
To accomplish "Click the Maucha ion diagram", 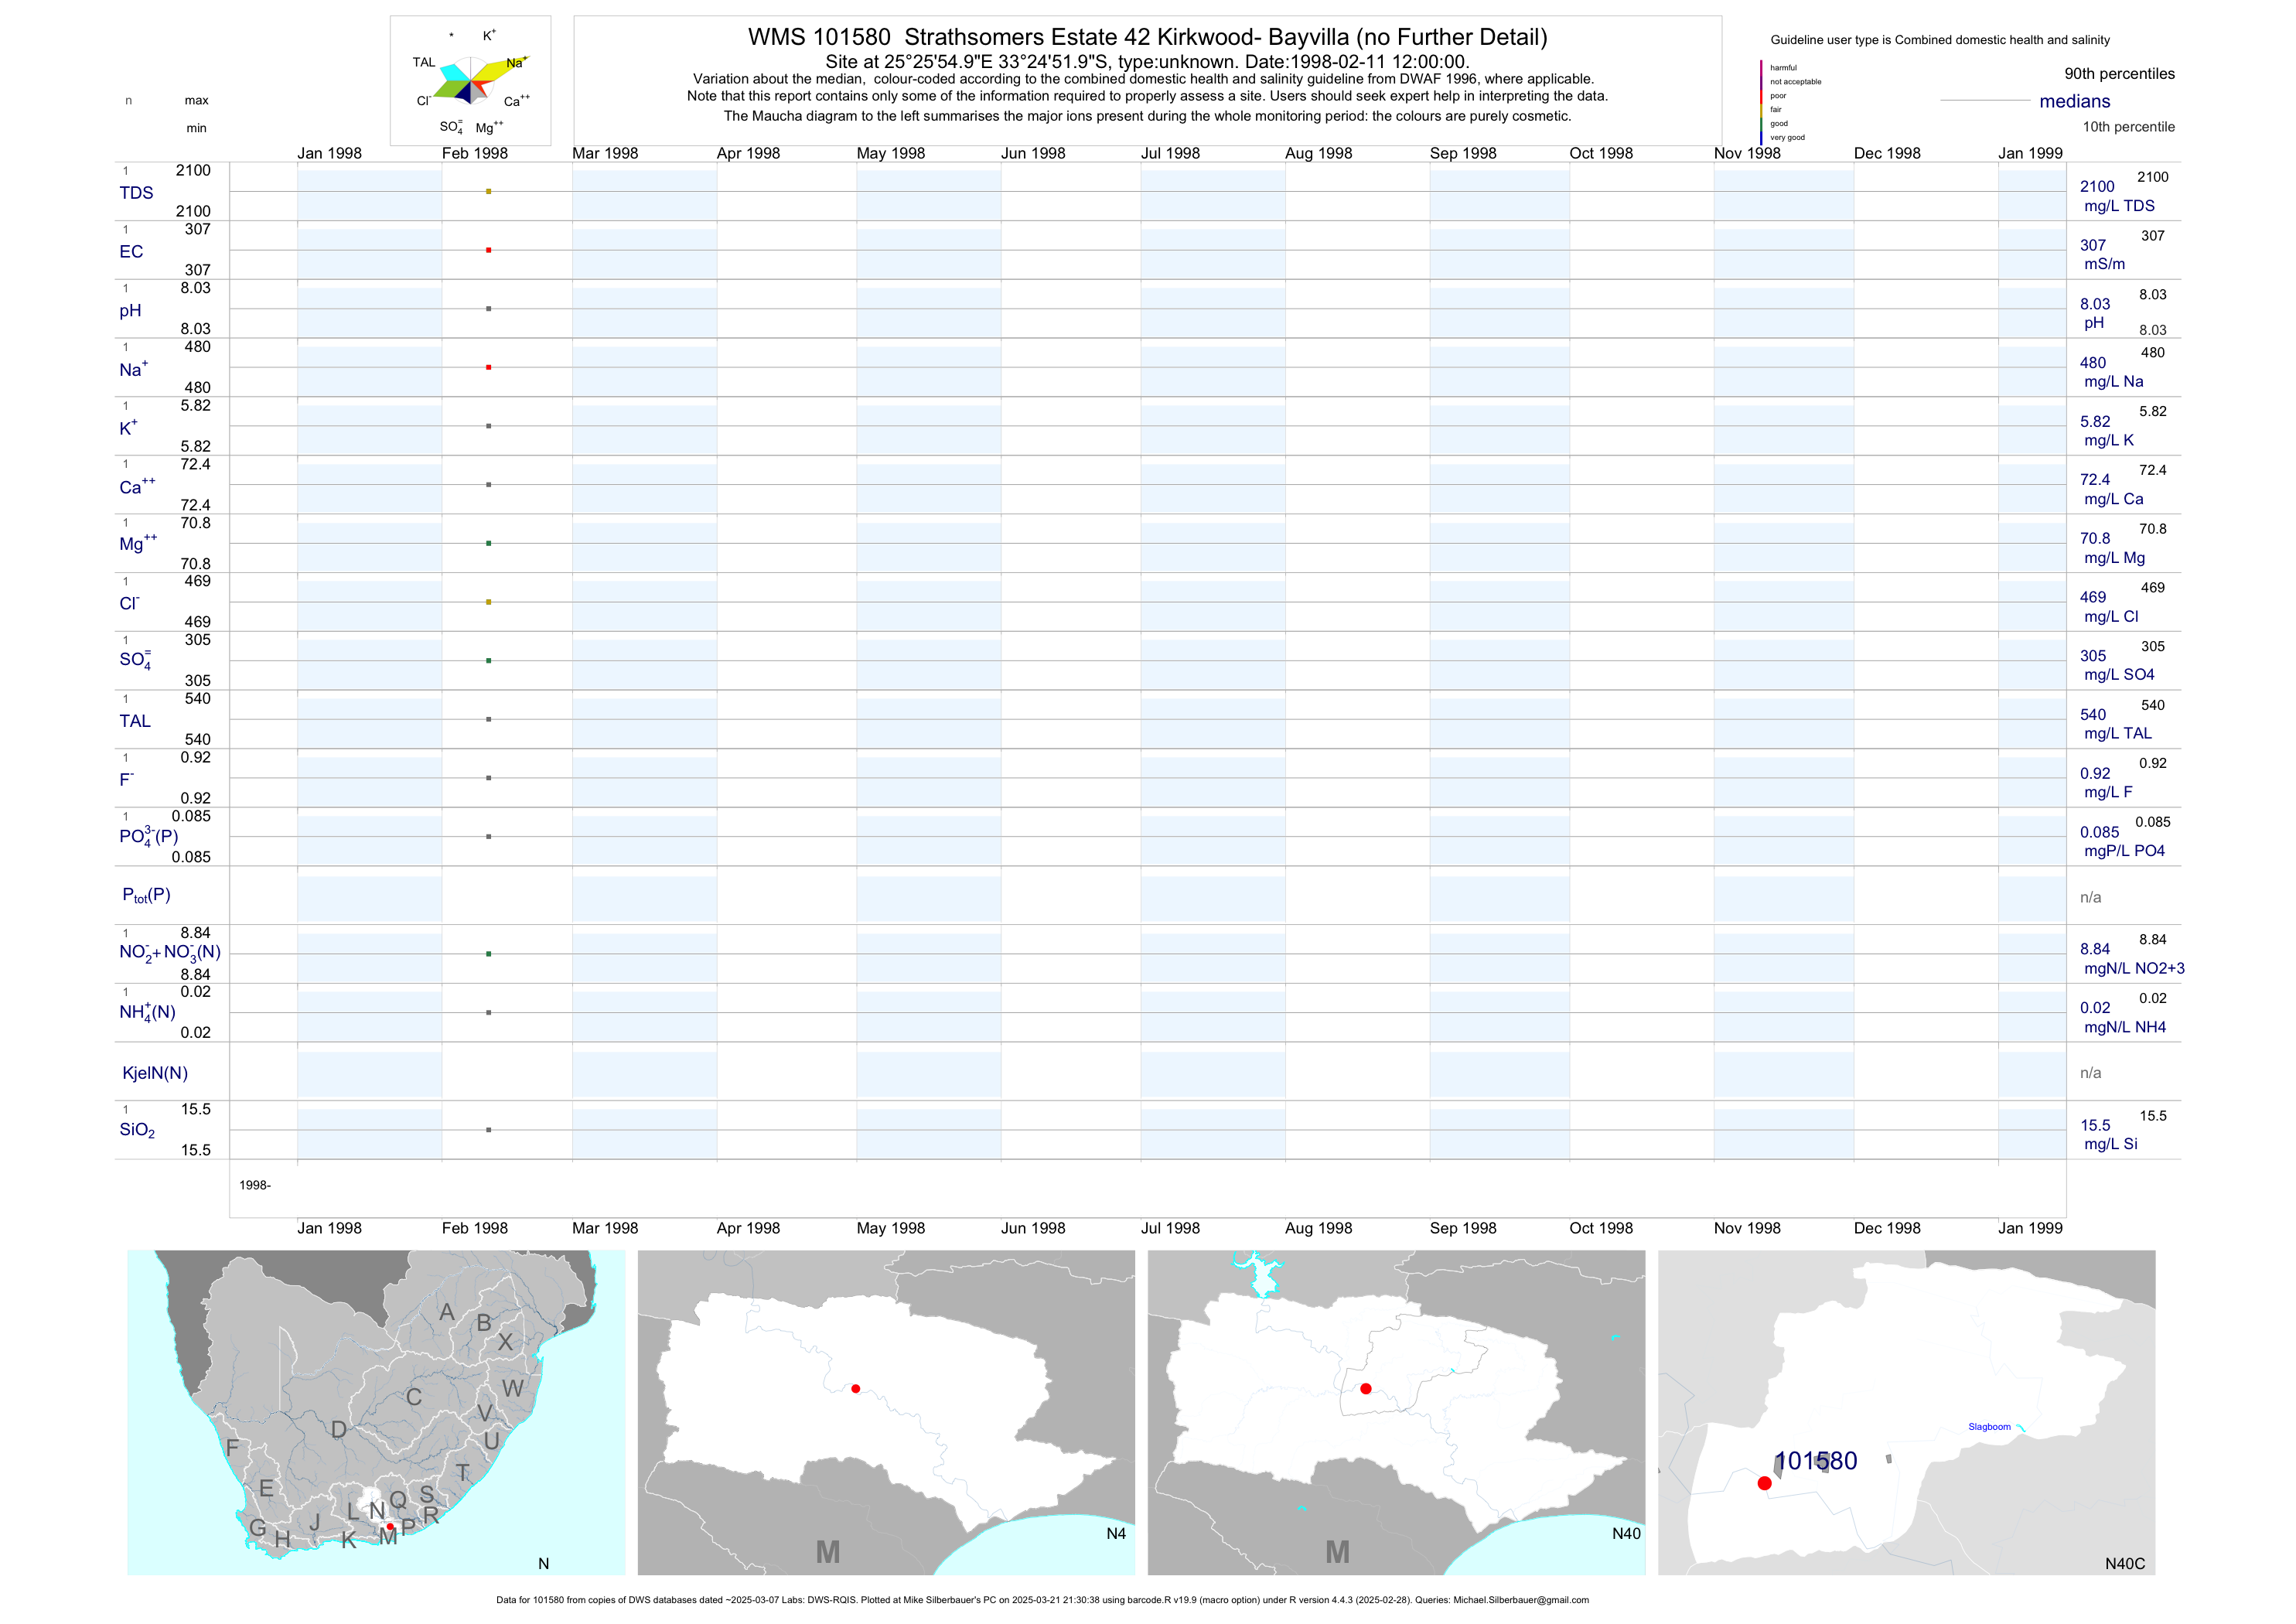I will [470, 82].
